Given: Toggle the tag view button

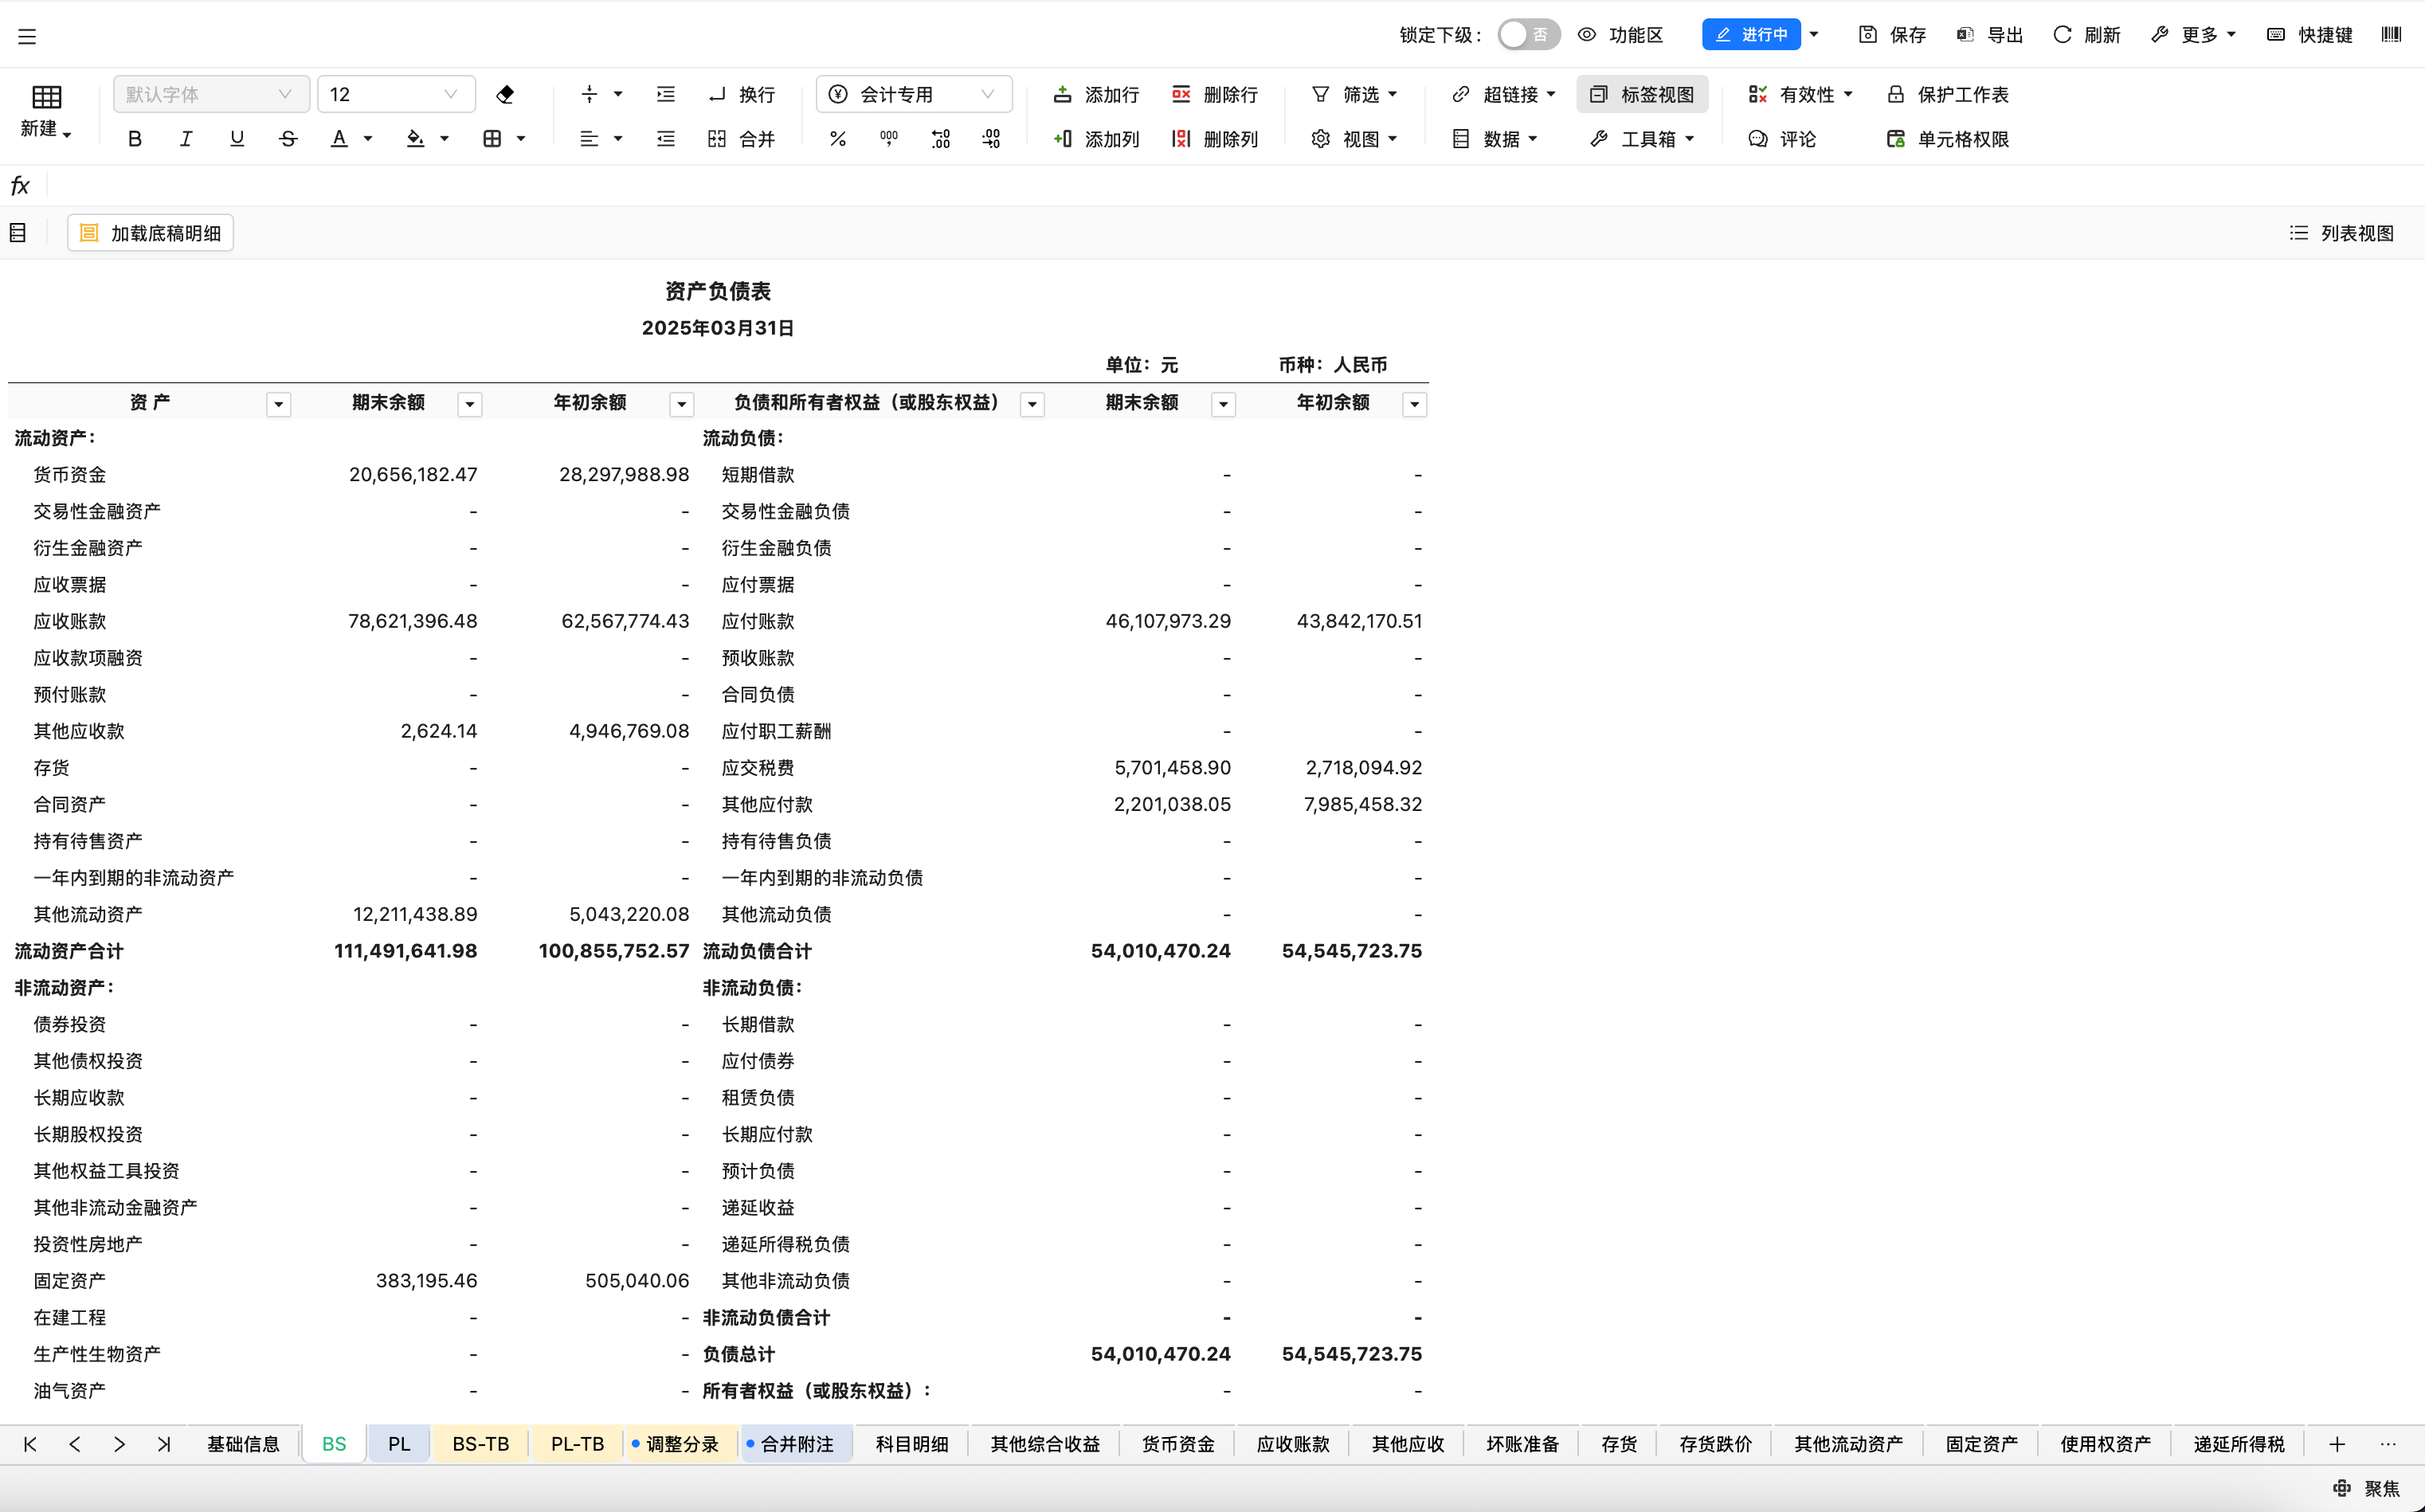Looking at the screenshot, I should [1642, 94].
